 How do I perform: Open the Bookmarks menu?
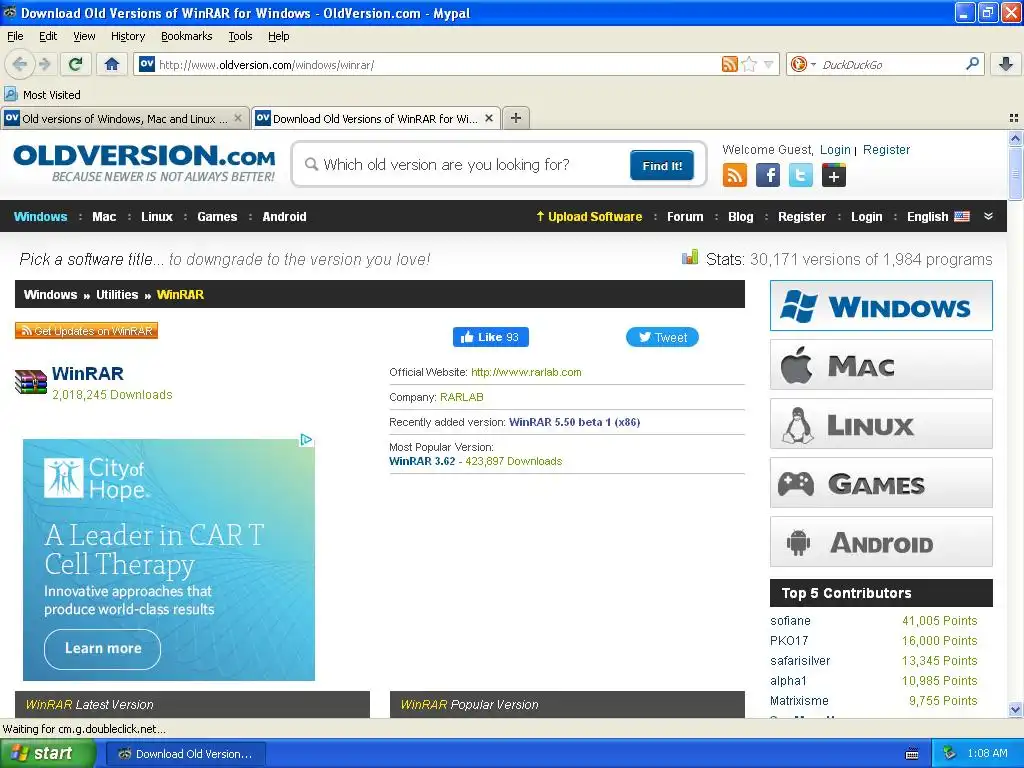187,36
